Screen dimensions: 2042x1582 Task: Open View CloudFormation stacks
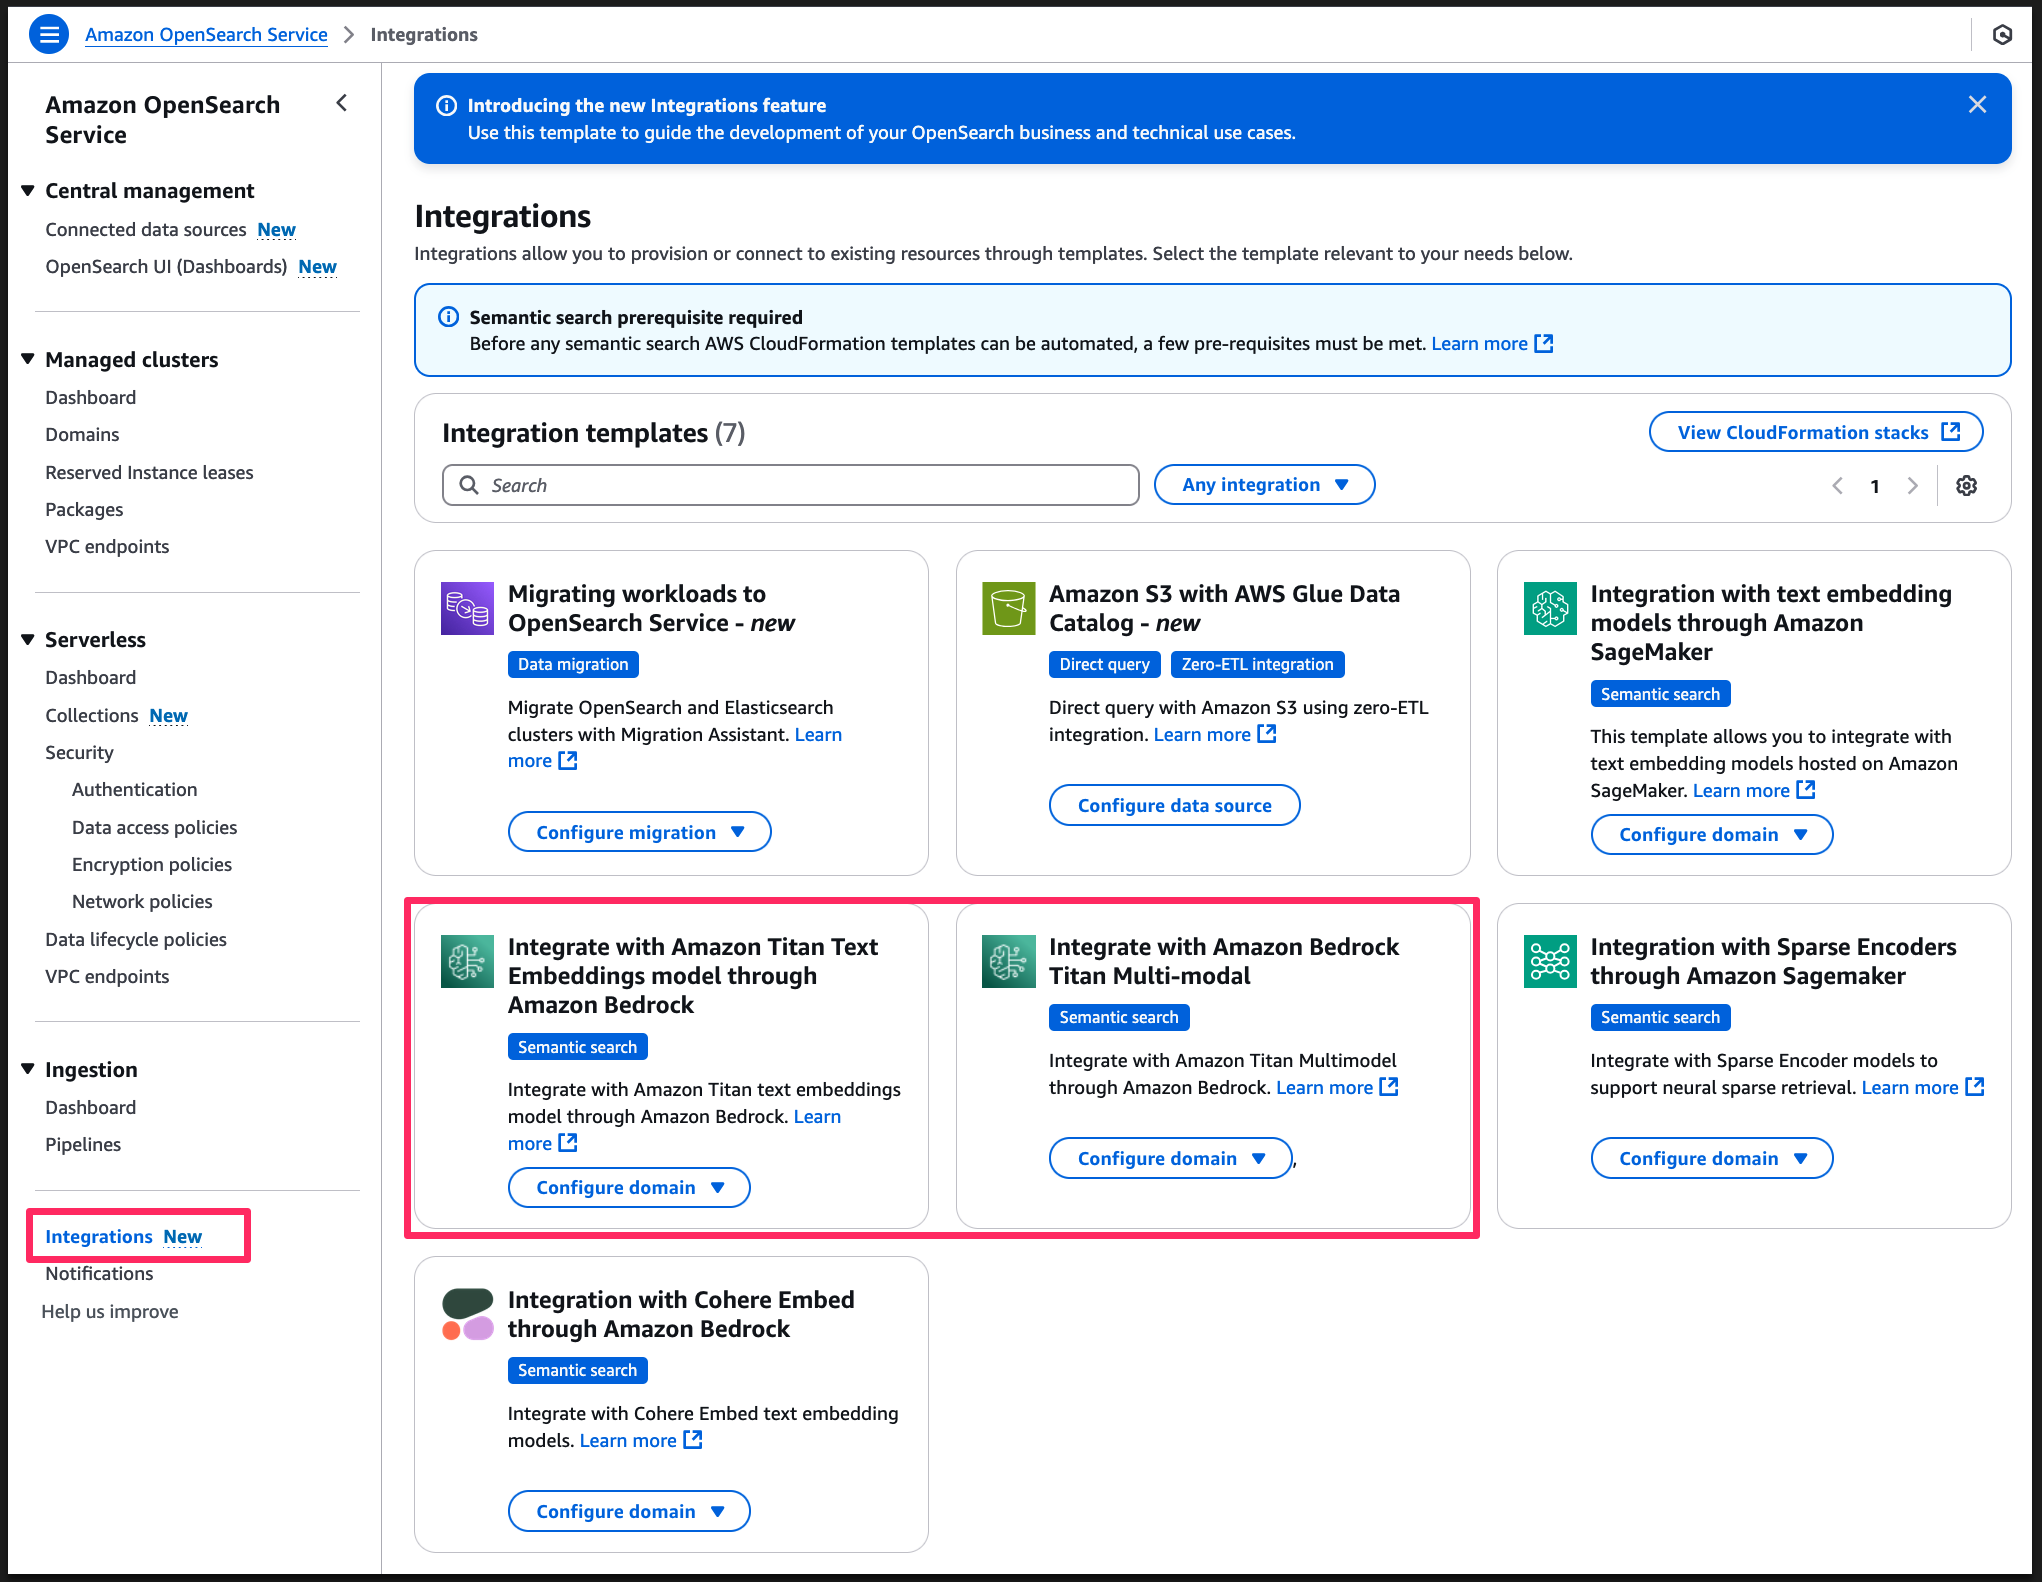pos(1815,432)
